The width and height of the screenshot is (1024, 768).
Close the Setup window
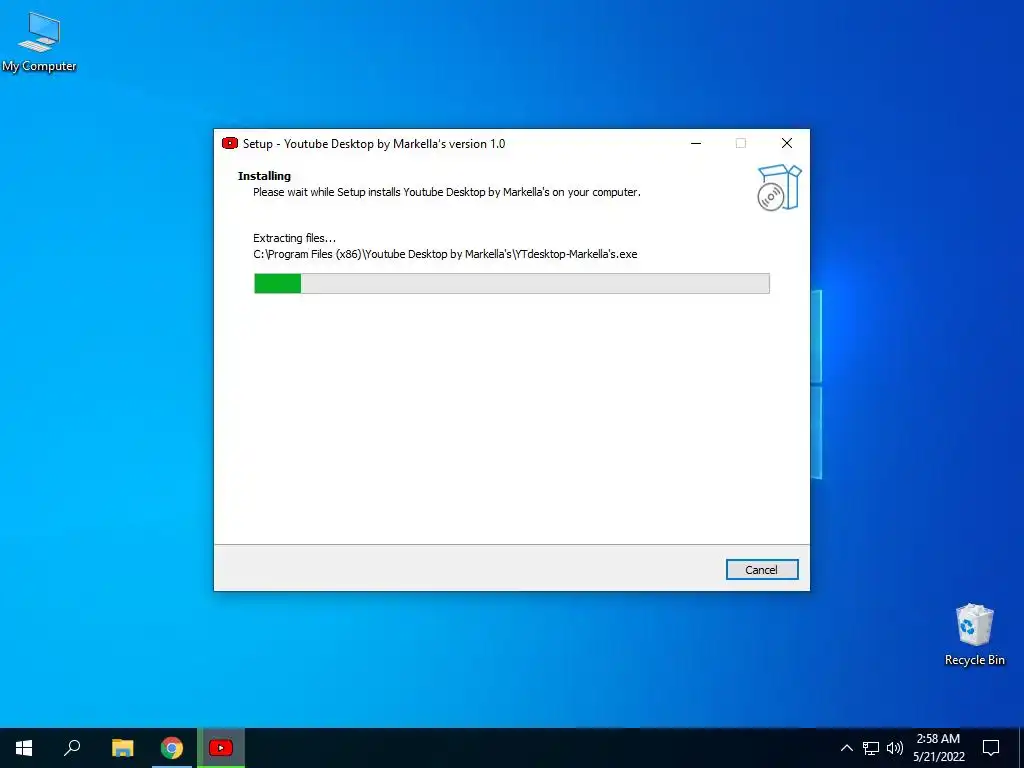787,143
